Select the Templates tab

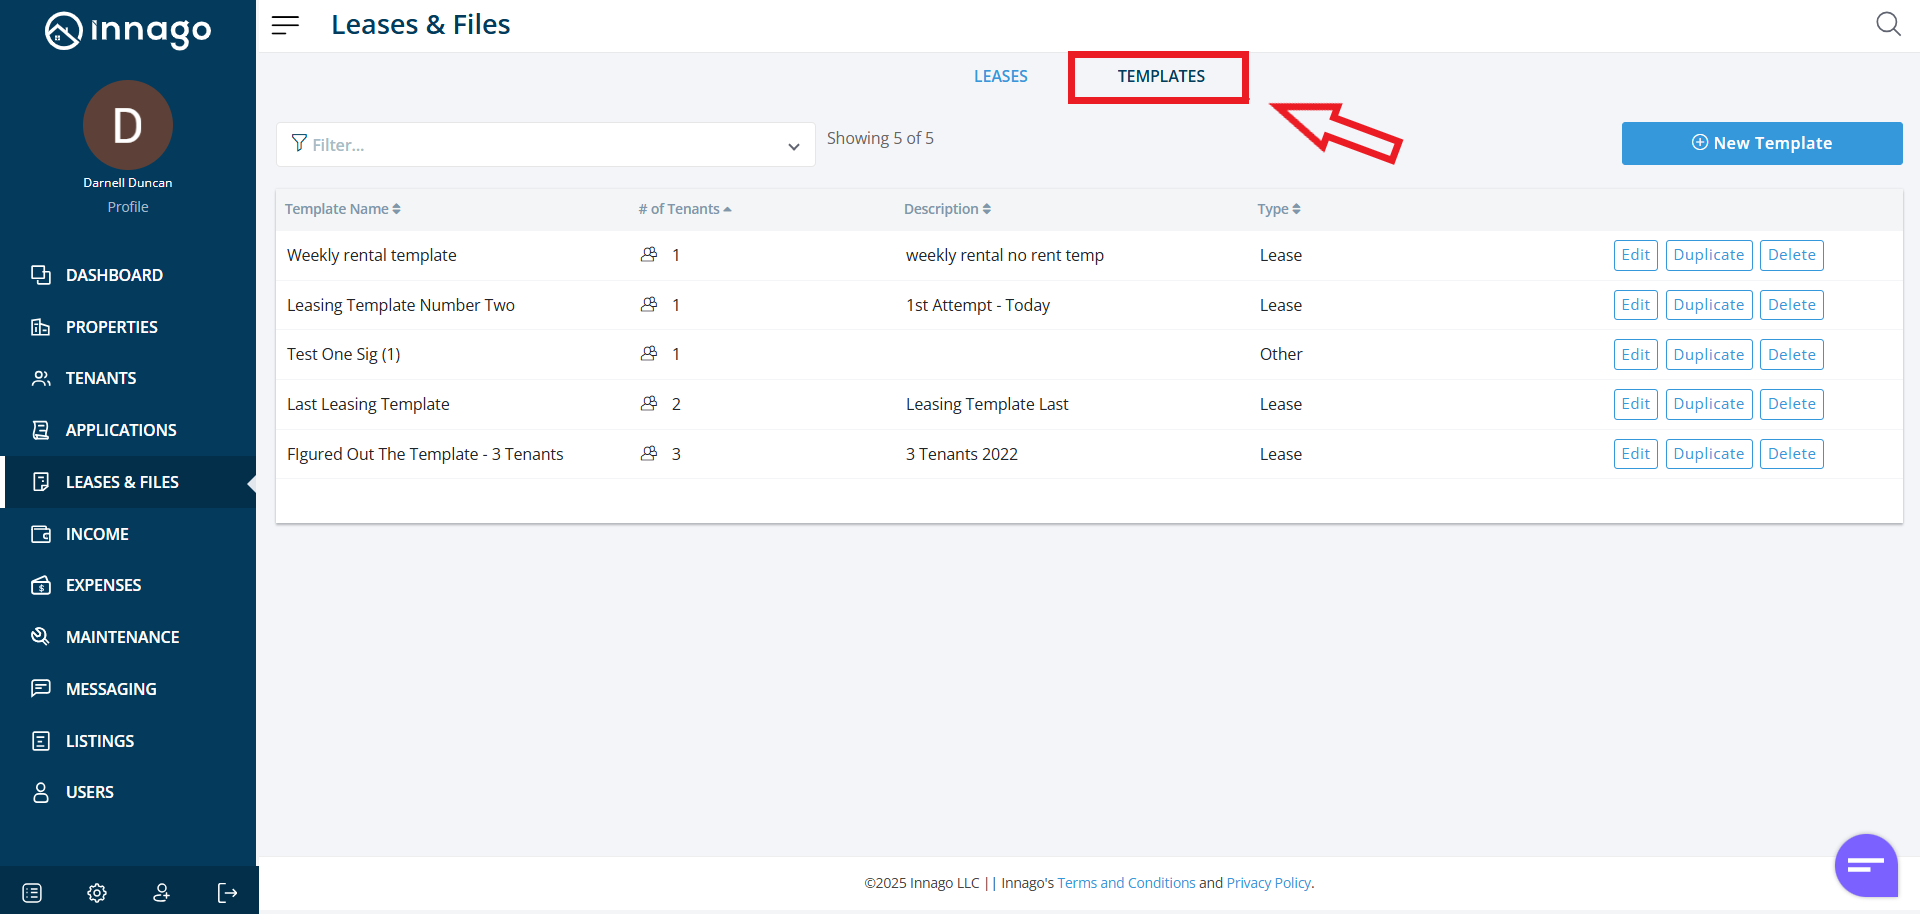tap(1160, 76)
